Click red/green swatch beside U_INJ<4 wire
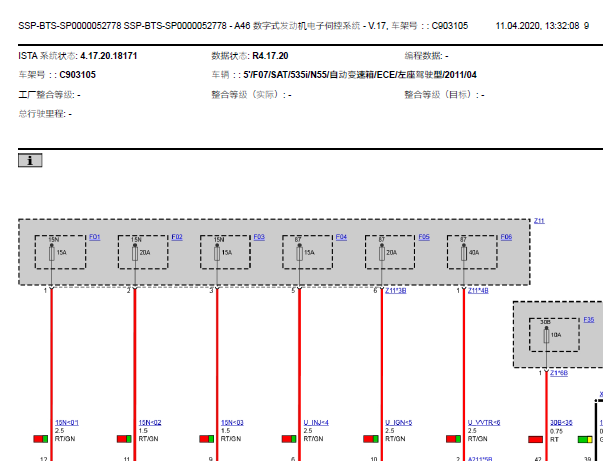 pos(289,439)
